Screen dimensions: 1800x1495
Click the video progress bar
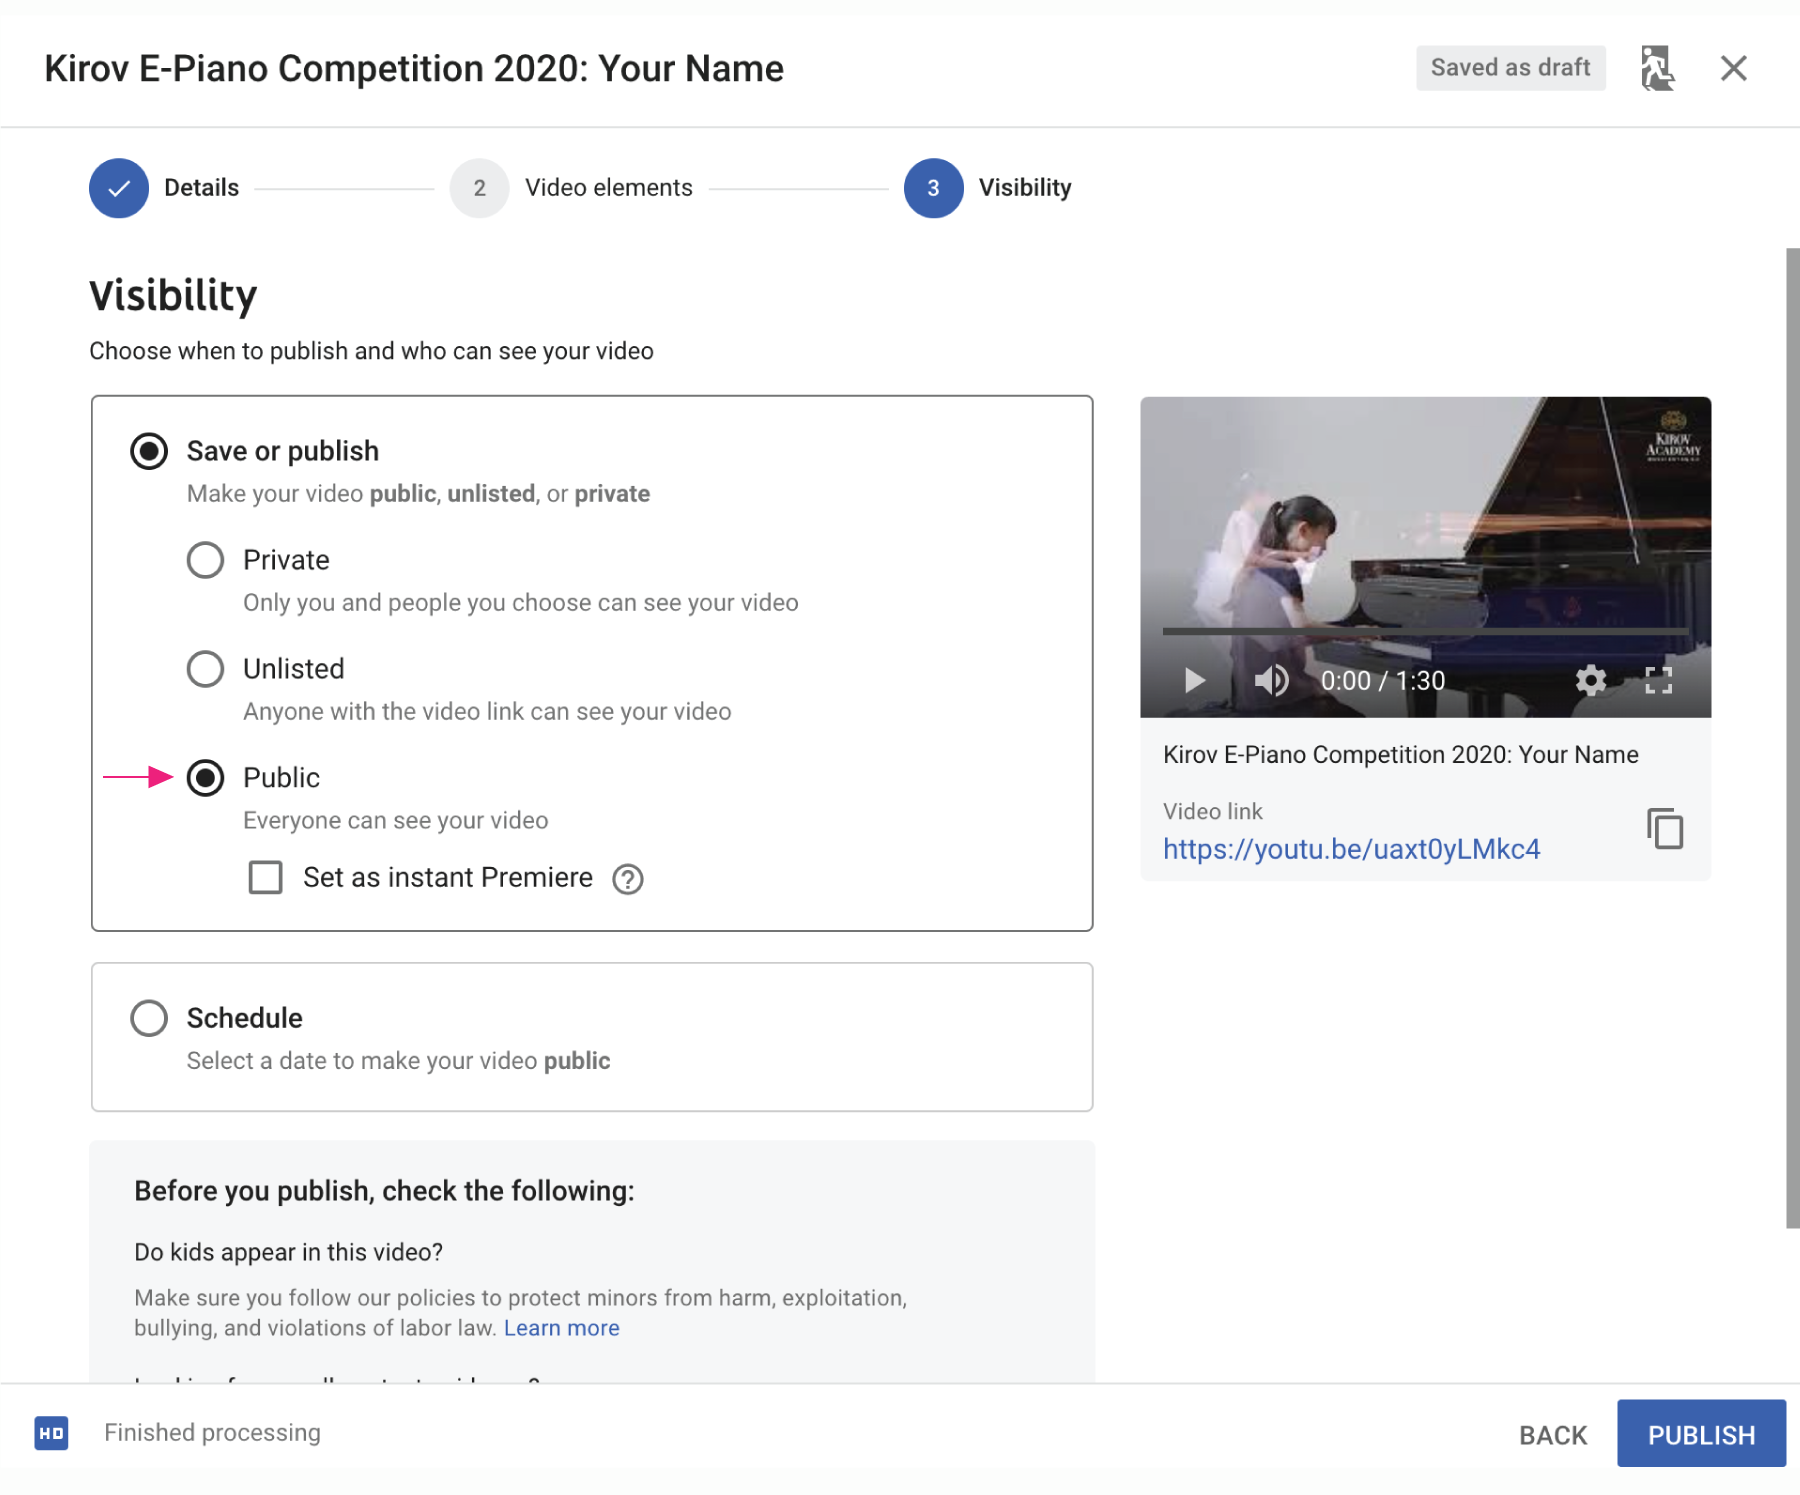click(x=1424, y=631)
